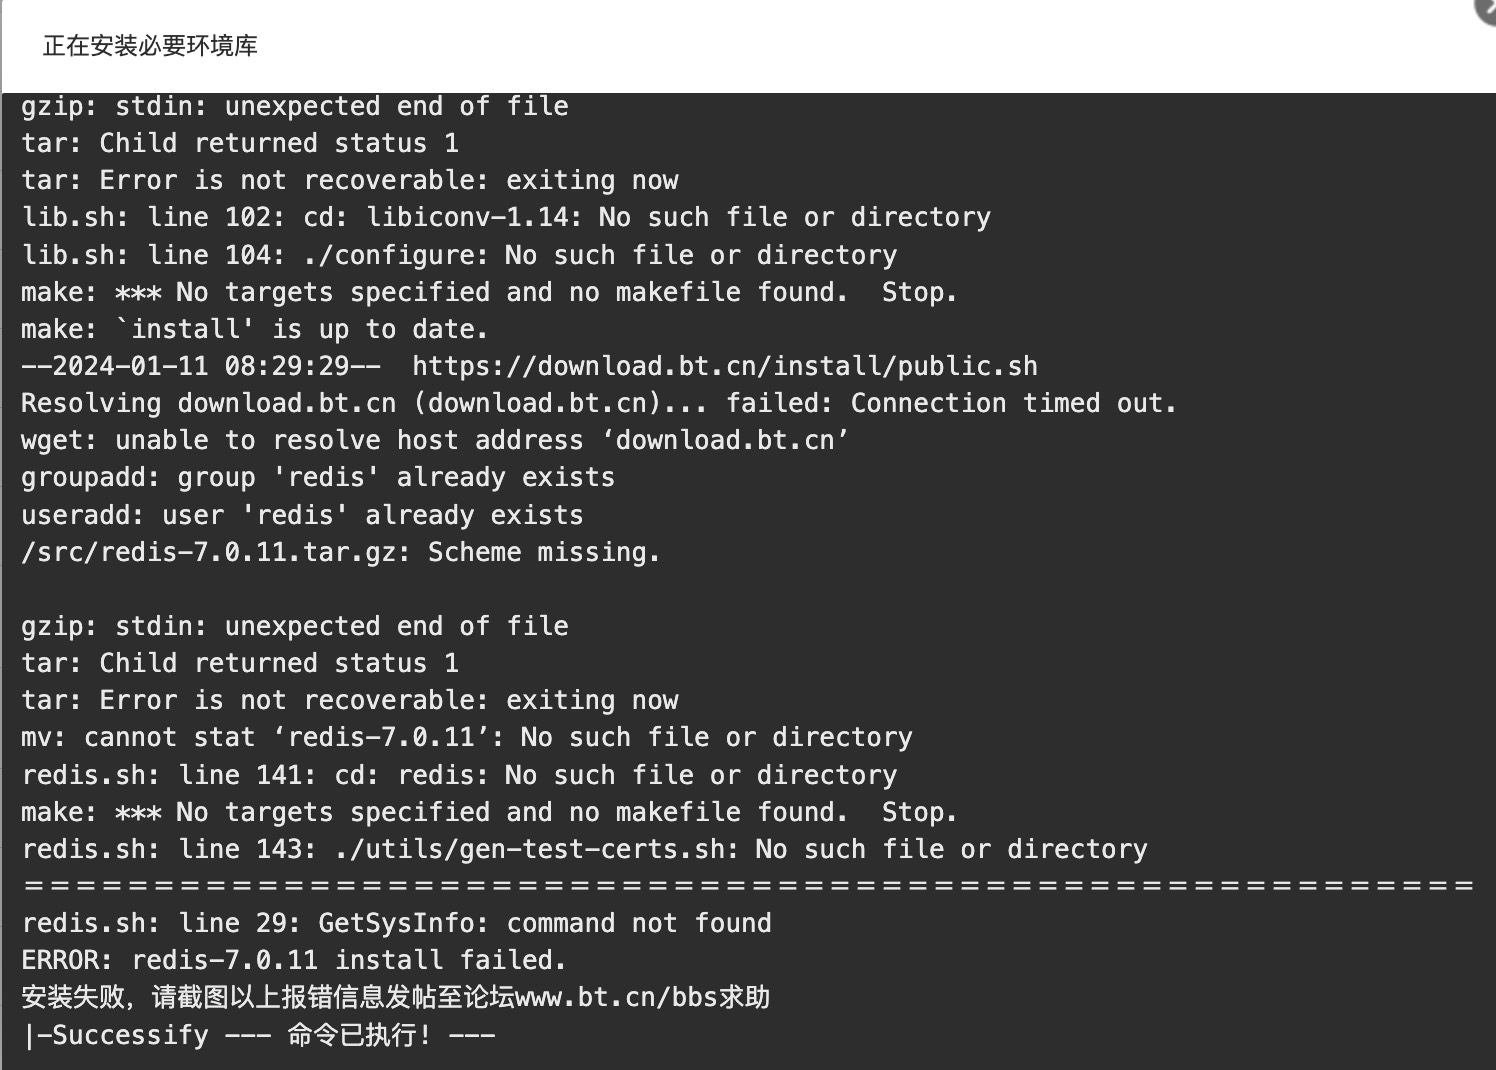The height and width of the screenshot is (1070, 1496).
Task: Select the Successify 命令已执行 status line
Action: pyautogui.click(x=259, y=1035)
